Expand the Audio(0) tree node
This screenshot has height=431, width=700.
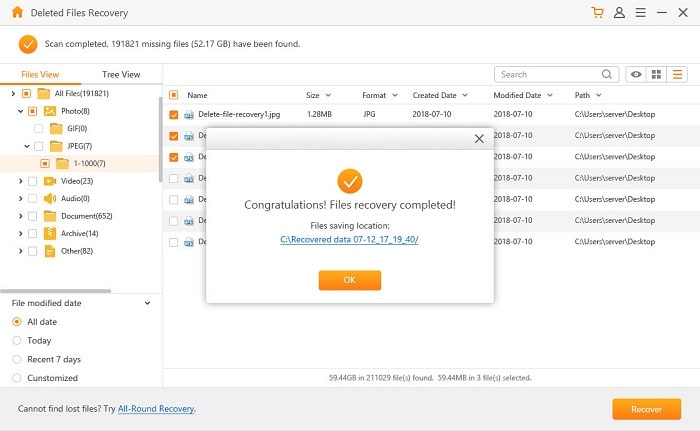click(21, 198)
